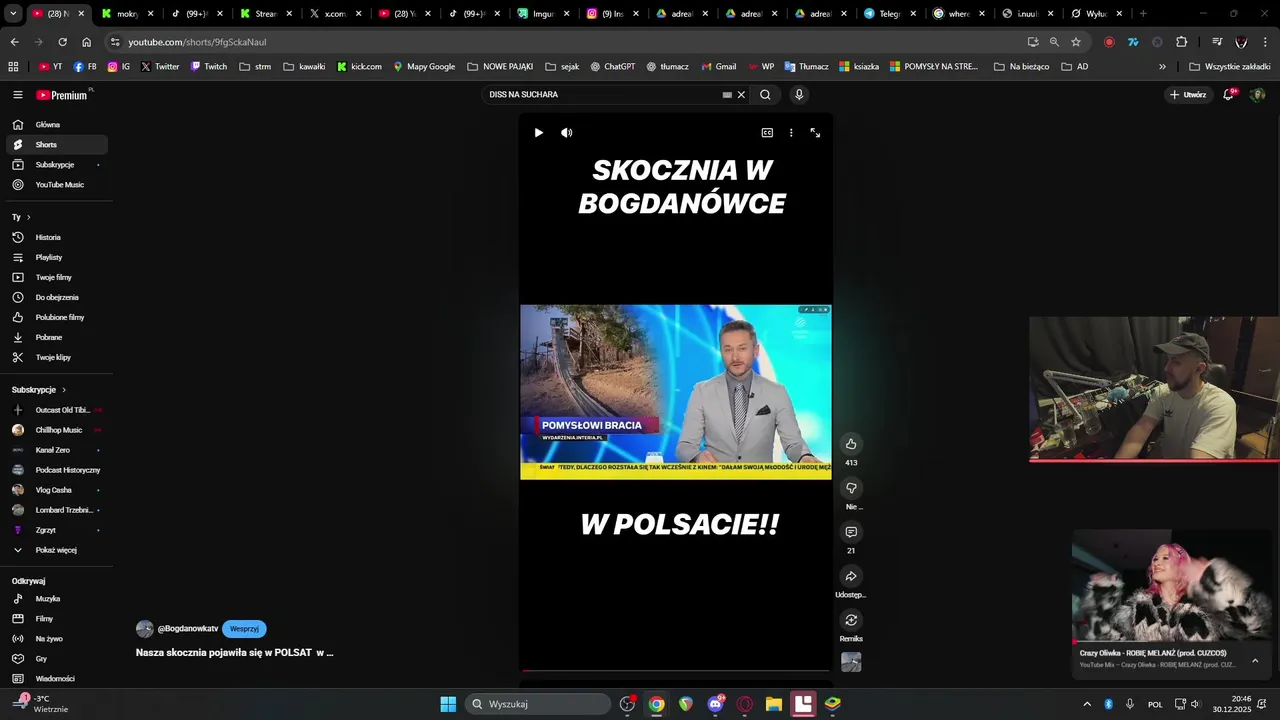
Task: Open the NOWE PAJĄKI bookmark folder
Action: 500,67
